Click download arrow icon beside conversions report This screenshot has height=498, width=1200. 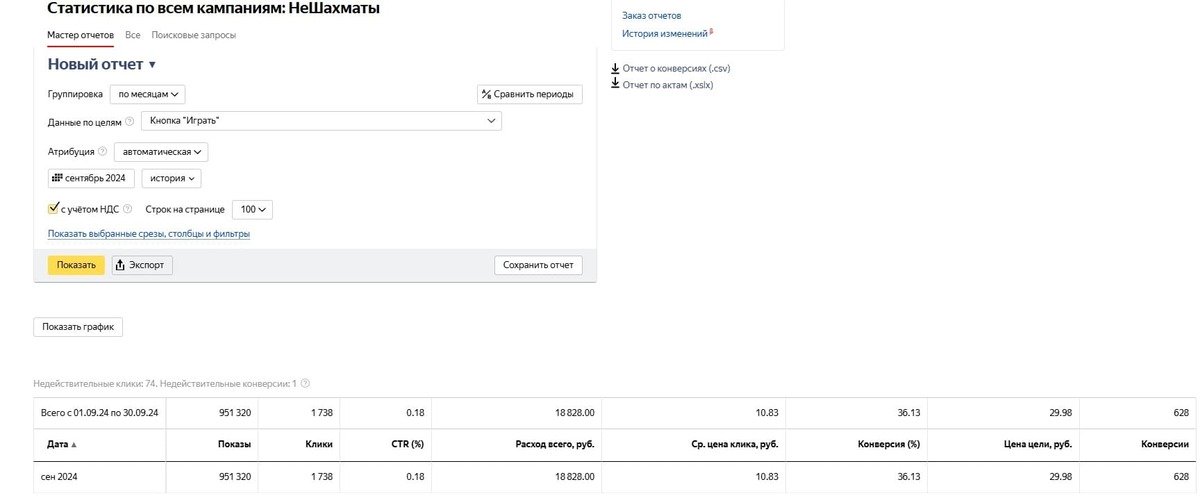coord(615,68)
